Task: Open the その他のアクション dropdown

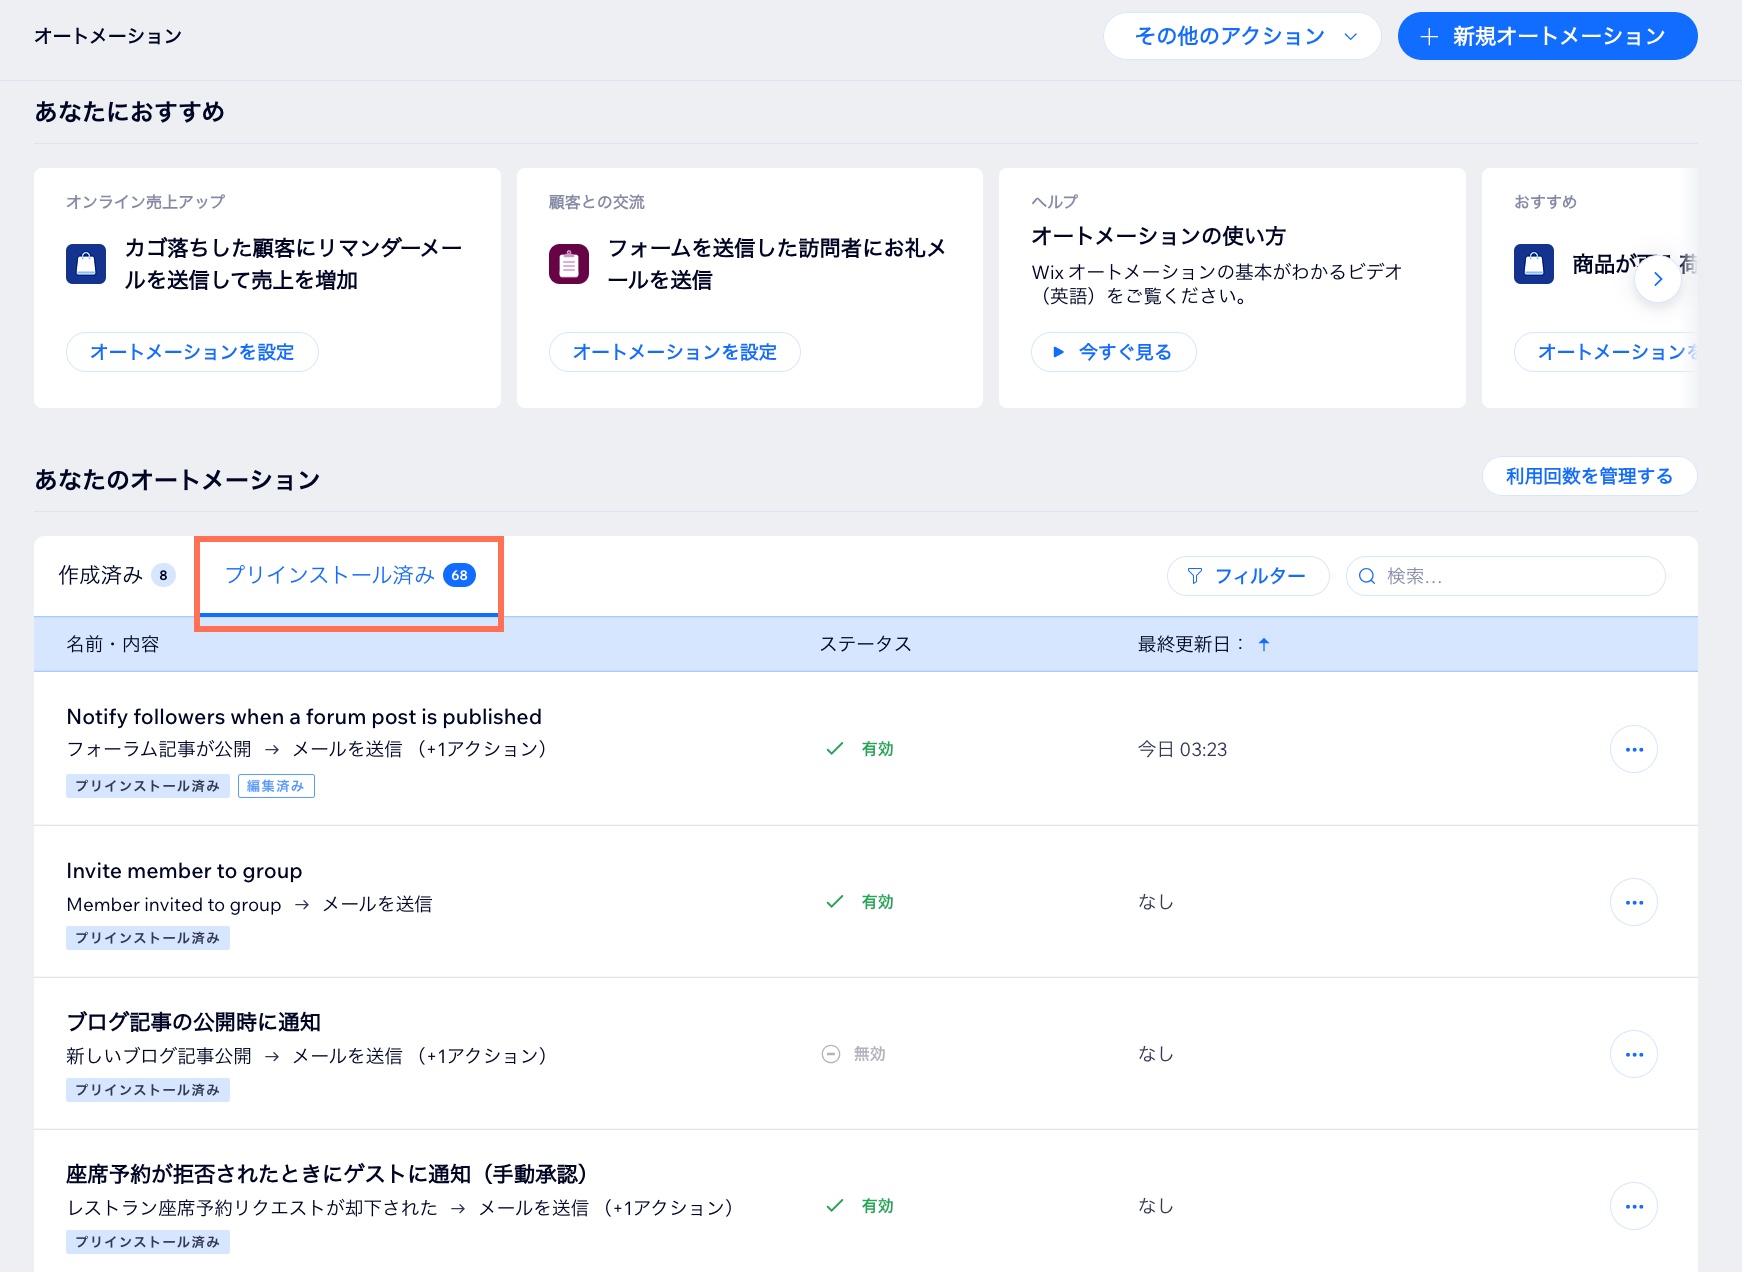Action: (x=1242, y=36)
